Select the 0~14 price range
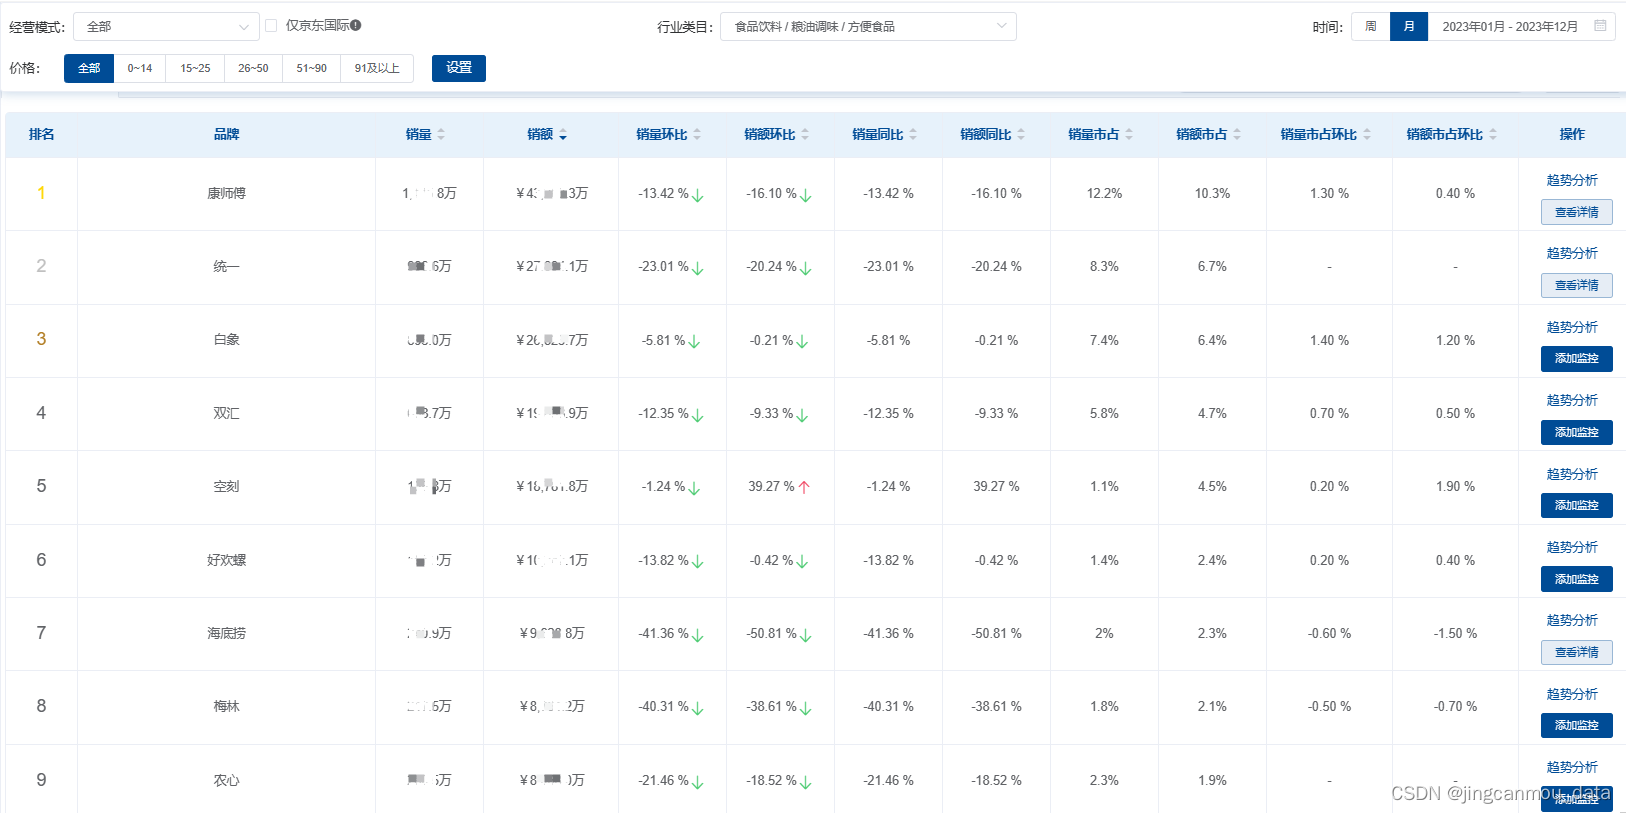Screen dimensions: 1626x813 click(x=140, y=68)
